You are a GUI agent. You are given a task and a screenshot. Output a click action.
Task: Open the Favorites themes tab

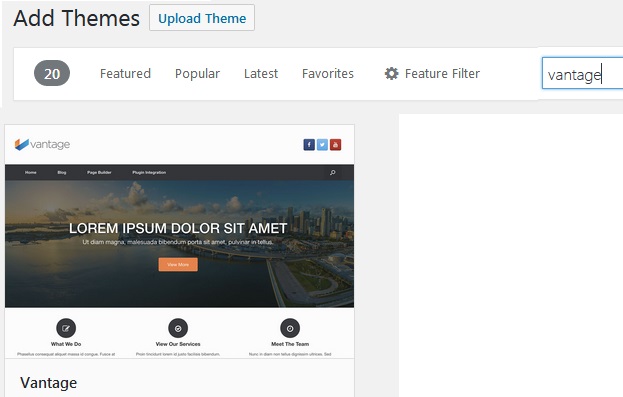[328, 74]
